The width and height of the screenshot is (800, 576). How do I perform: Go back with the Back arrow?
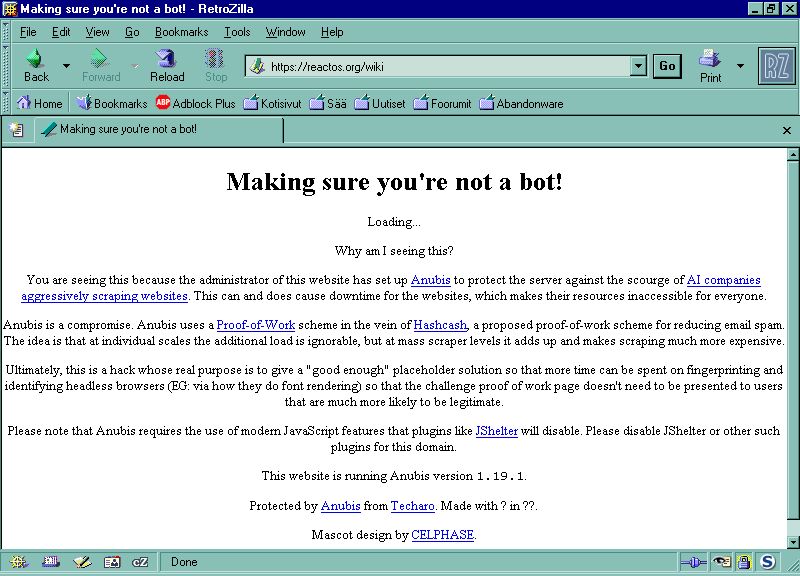point(36,66)
